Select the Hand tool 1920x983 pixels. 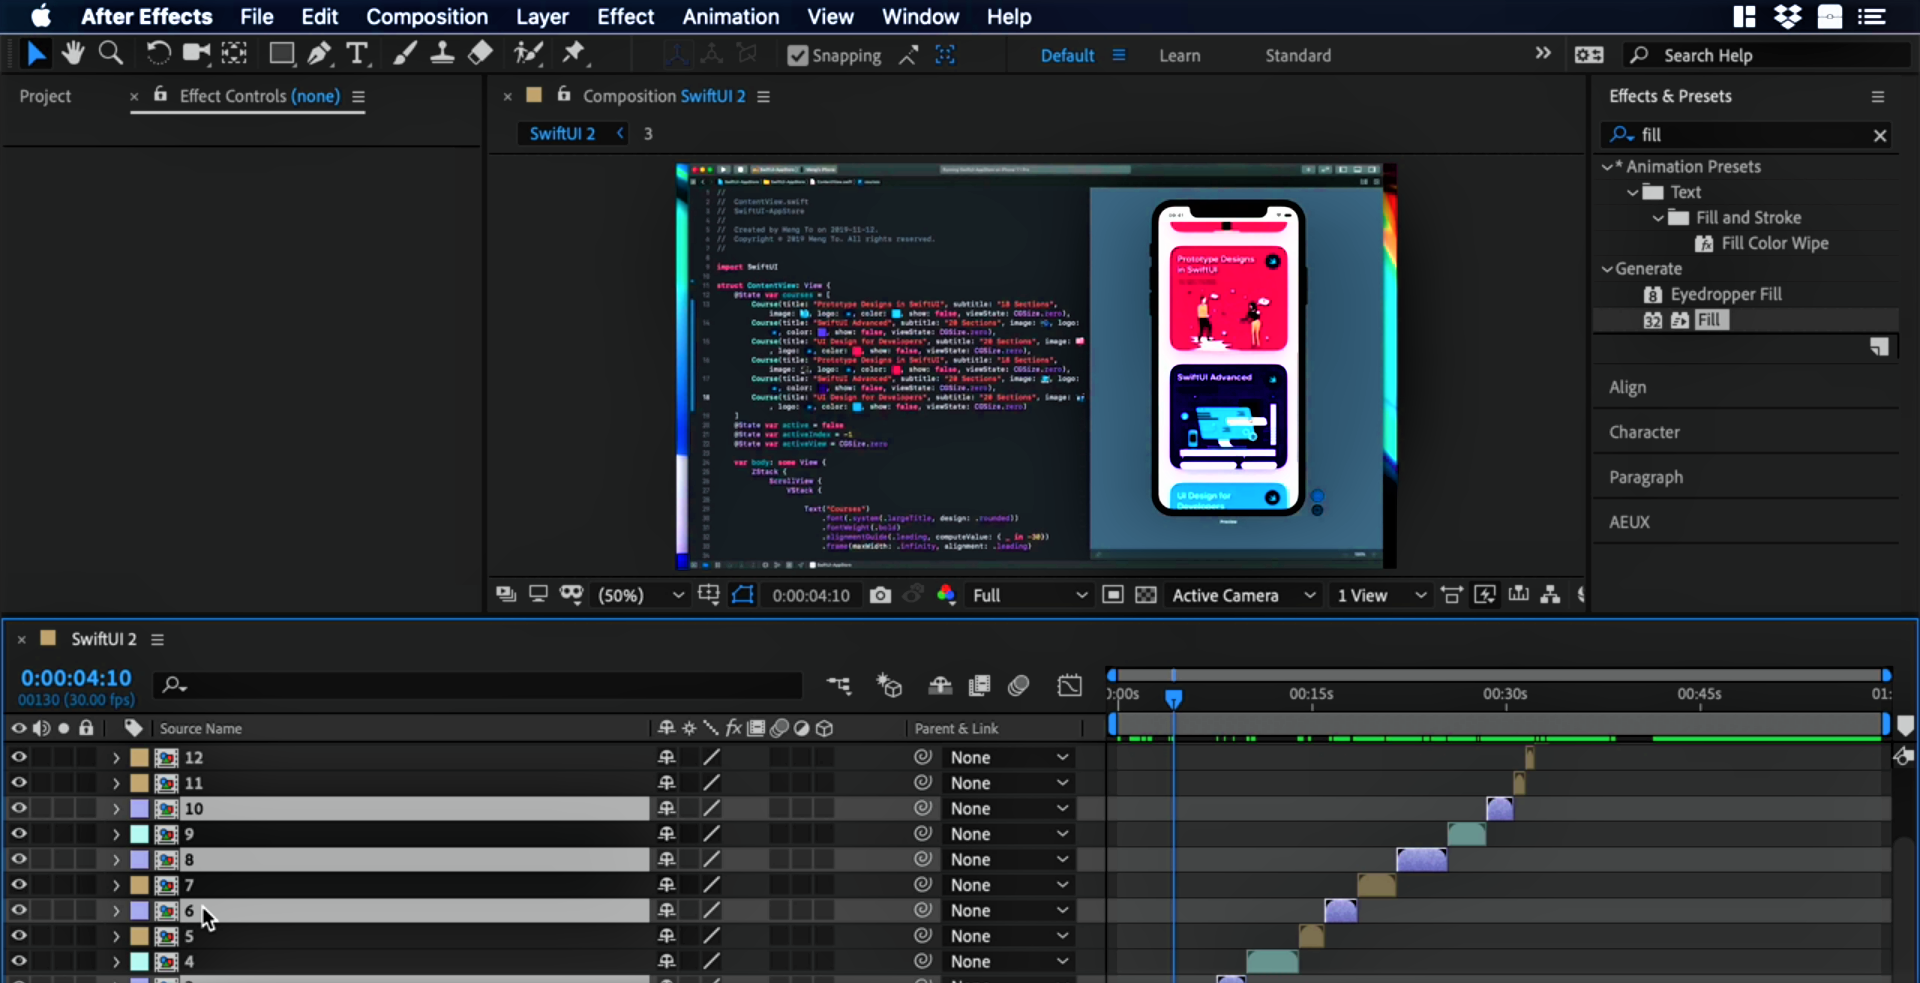(72, 53)
